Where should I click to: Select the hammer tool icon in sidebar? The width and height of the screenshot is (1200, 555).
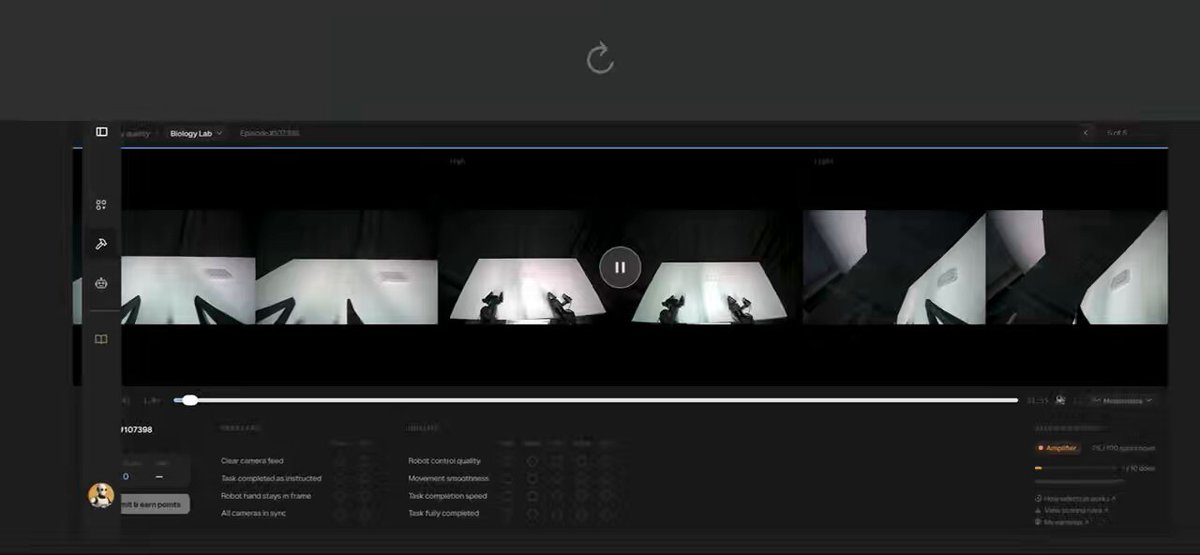pos(101,244)
